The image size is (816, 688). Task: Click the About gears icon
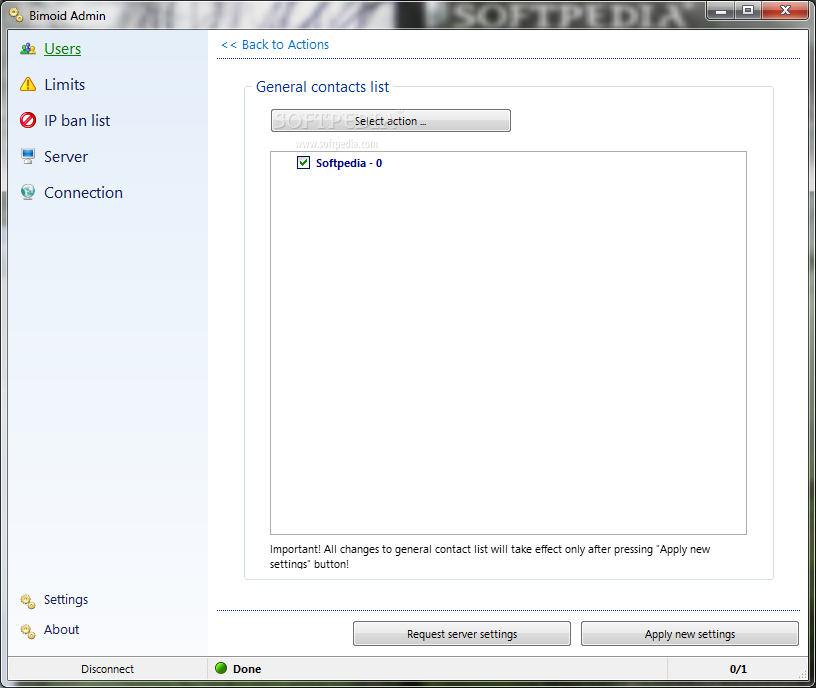coord(28,631)
